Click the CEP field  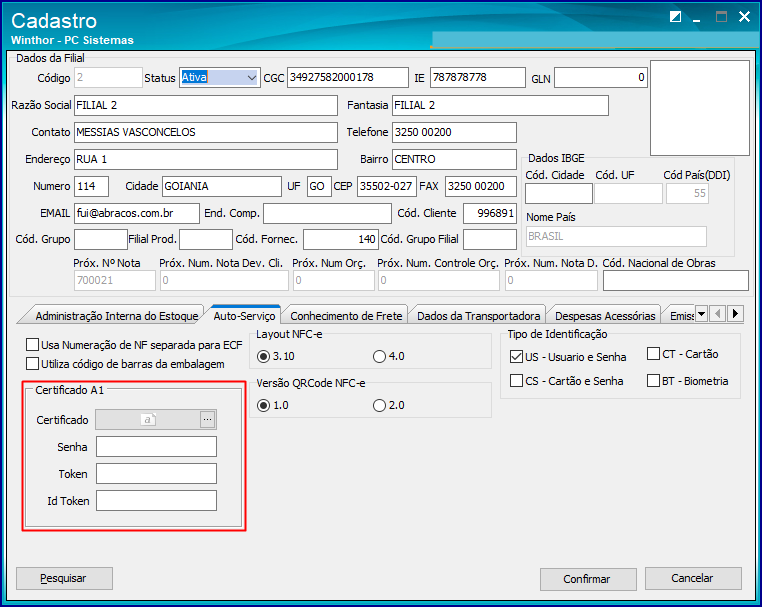click(x=387, y=186)
